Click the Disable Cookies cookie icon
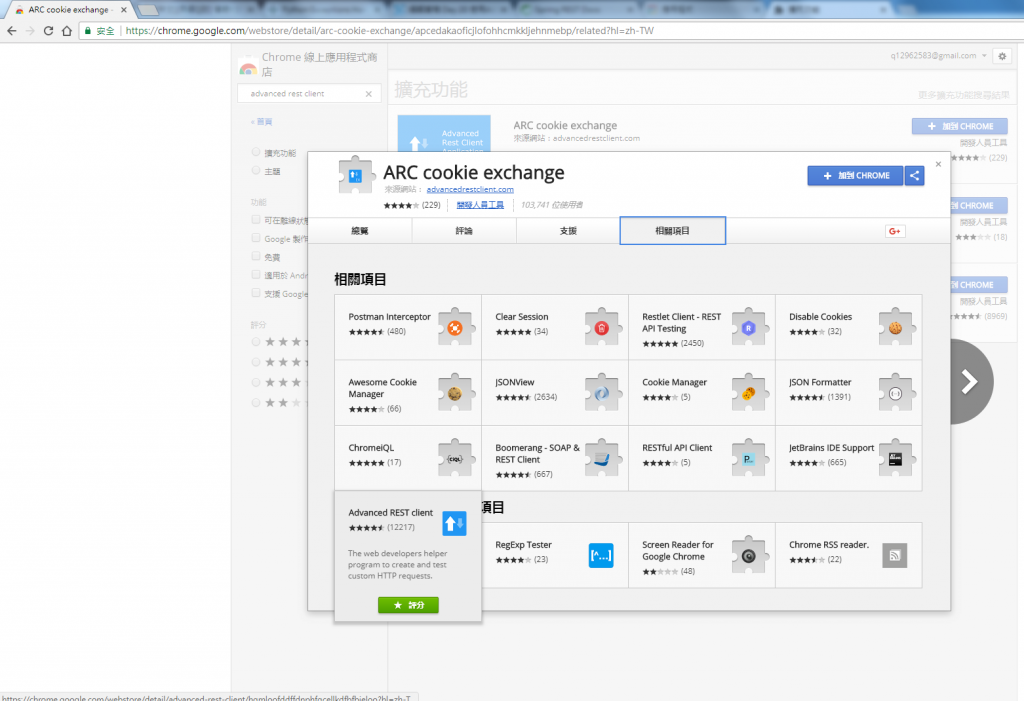This screenshot has height=701, width=1024. pos(895,327)
